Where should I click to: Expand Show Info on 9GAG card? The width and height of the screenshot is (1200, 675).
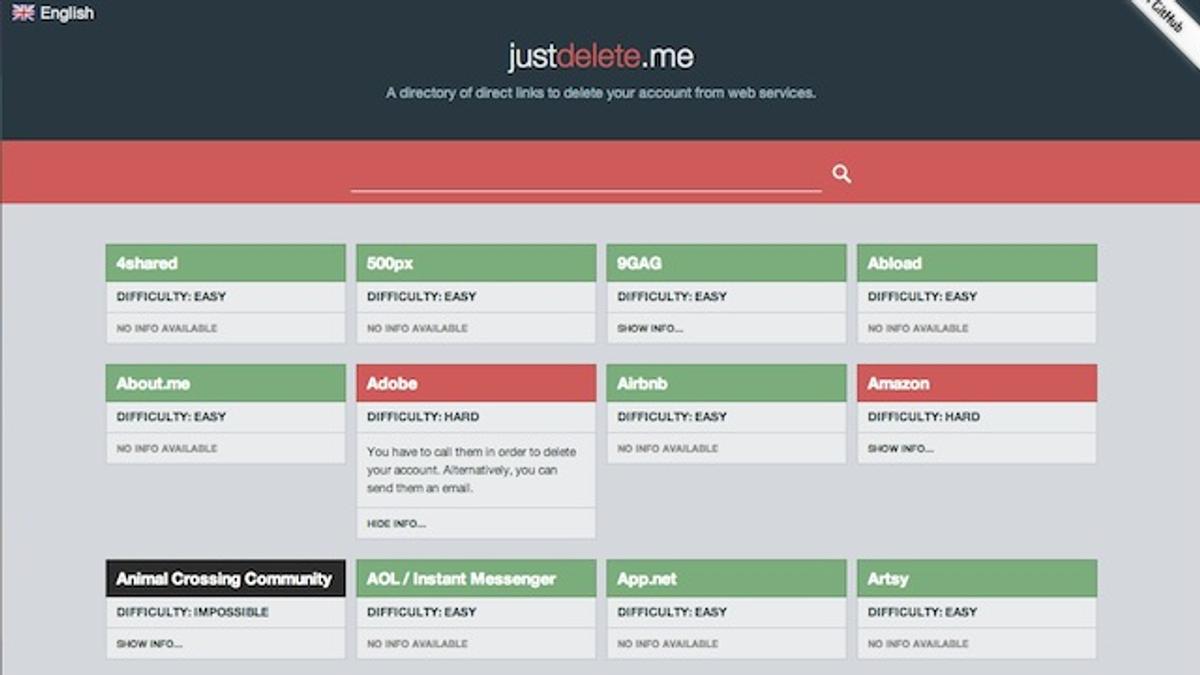[x=650, y=328]
